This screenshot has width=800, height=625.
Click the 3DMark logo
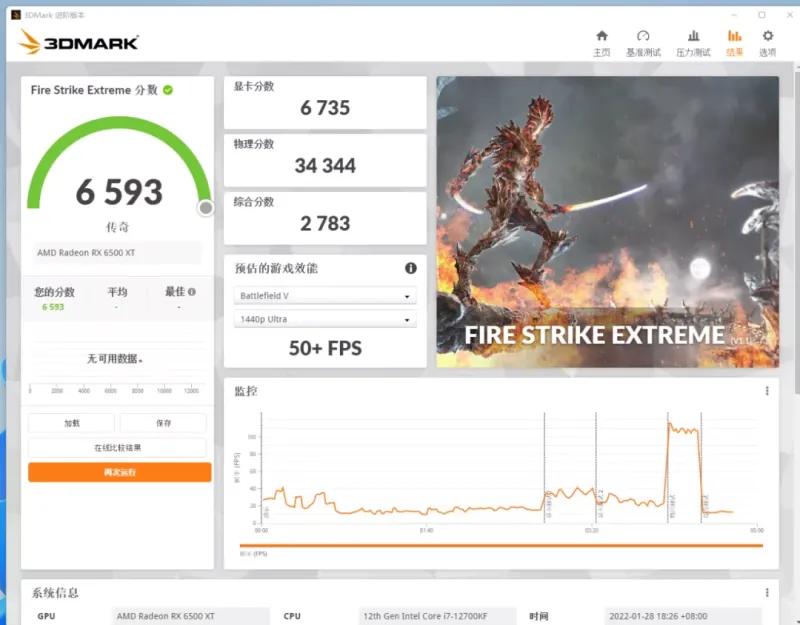point(79,42)
